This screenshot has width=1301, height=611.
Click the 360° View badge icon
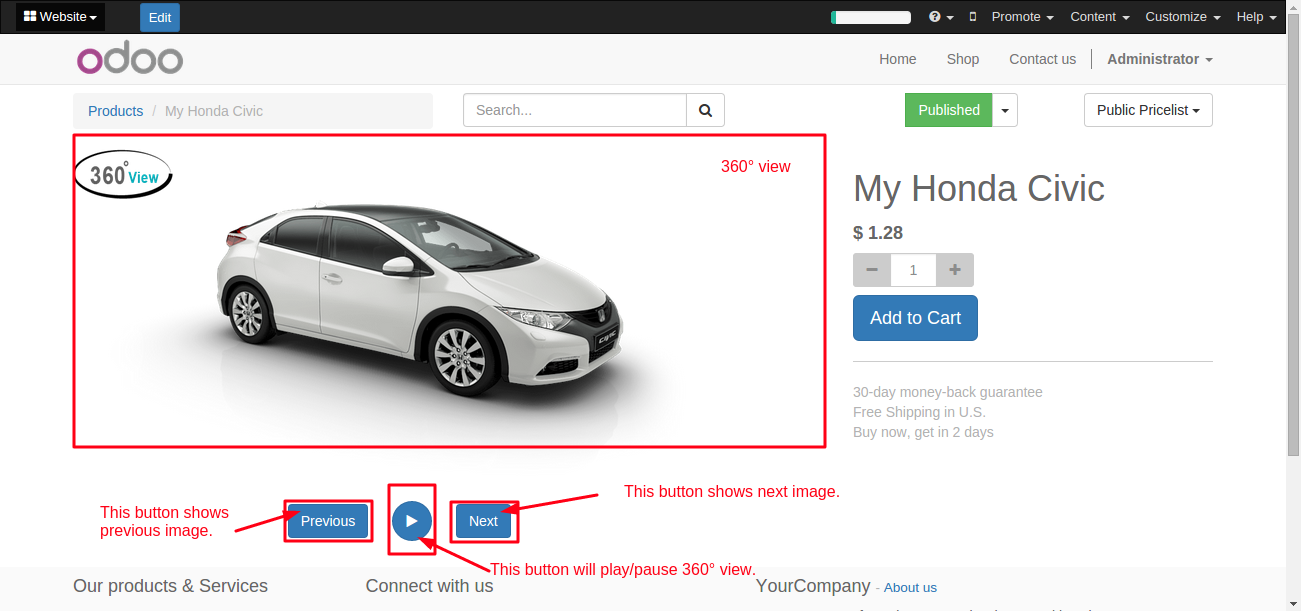[x=123, y=175]
